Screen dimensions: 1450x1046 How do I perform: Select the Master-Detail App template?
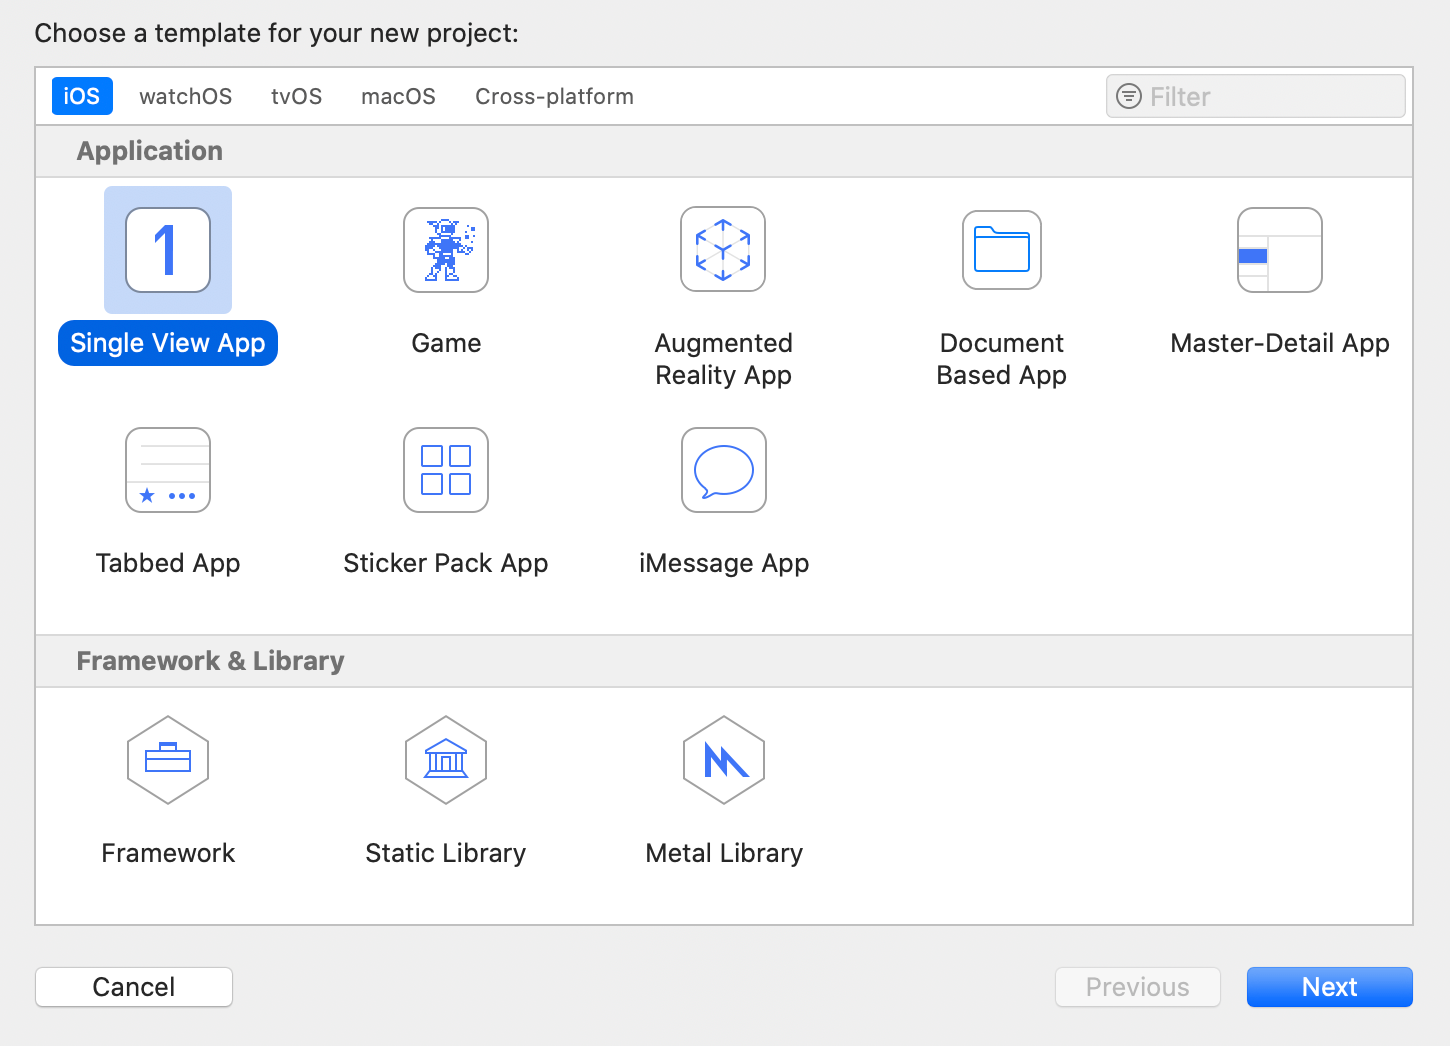point(1280,250)
